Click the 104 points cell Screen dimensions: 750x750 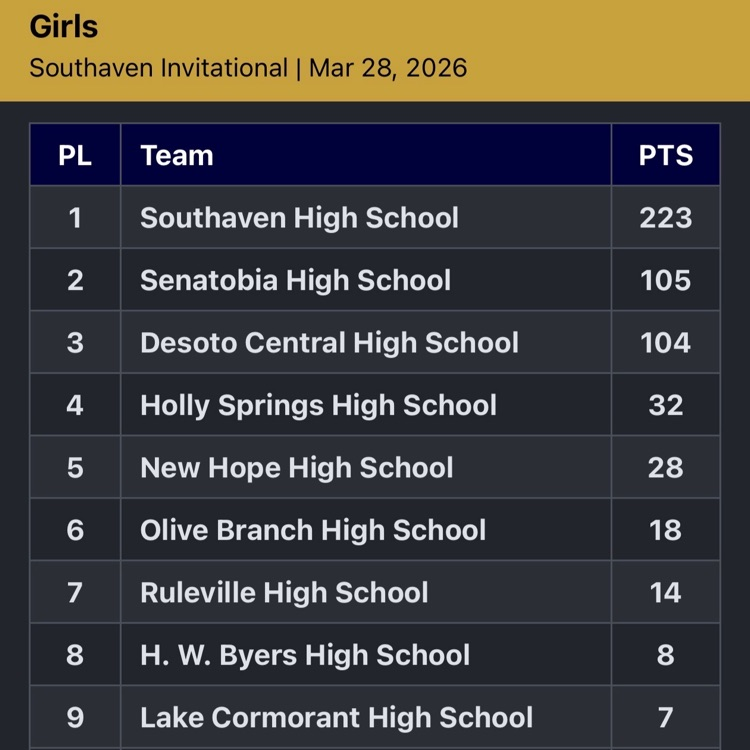665,343
